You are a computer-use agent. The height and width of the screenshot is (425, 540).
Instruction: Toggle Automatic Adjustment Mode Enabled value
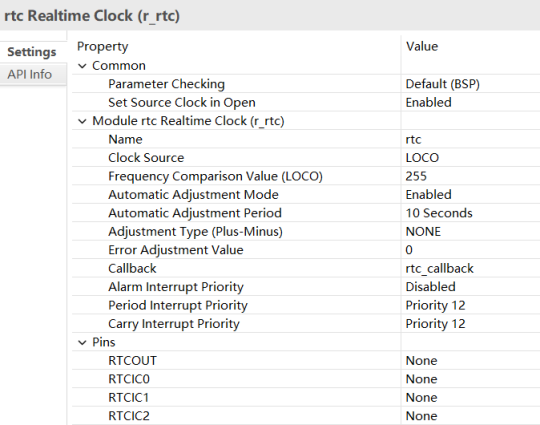470,195
